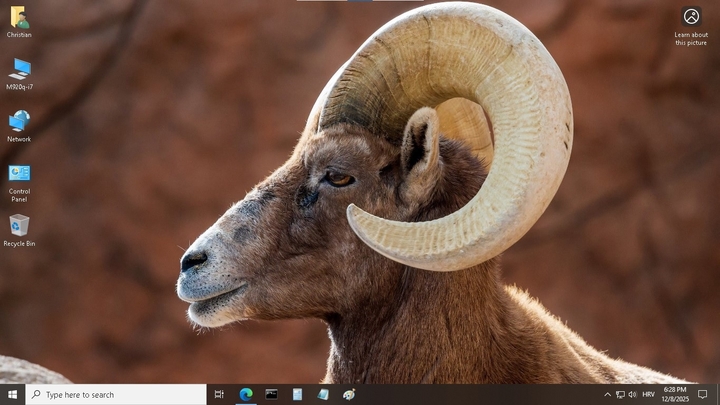720x405 pixels.
Task: Select the Recycle Bin icon
Action: [x=19, y=226]
